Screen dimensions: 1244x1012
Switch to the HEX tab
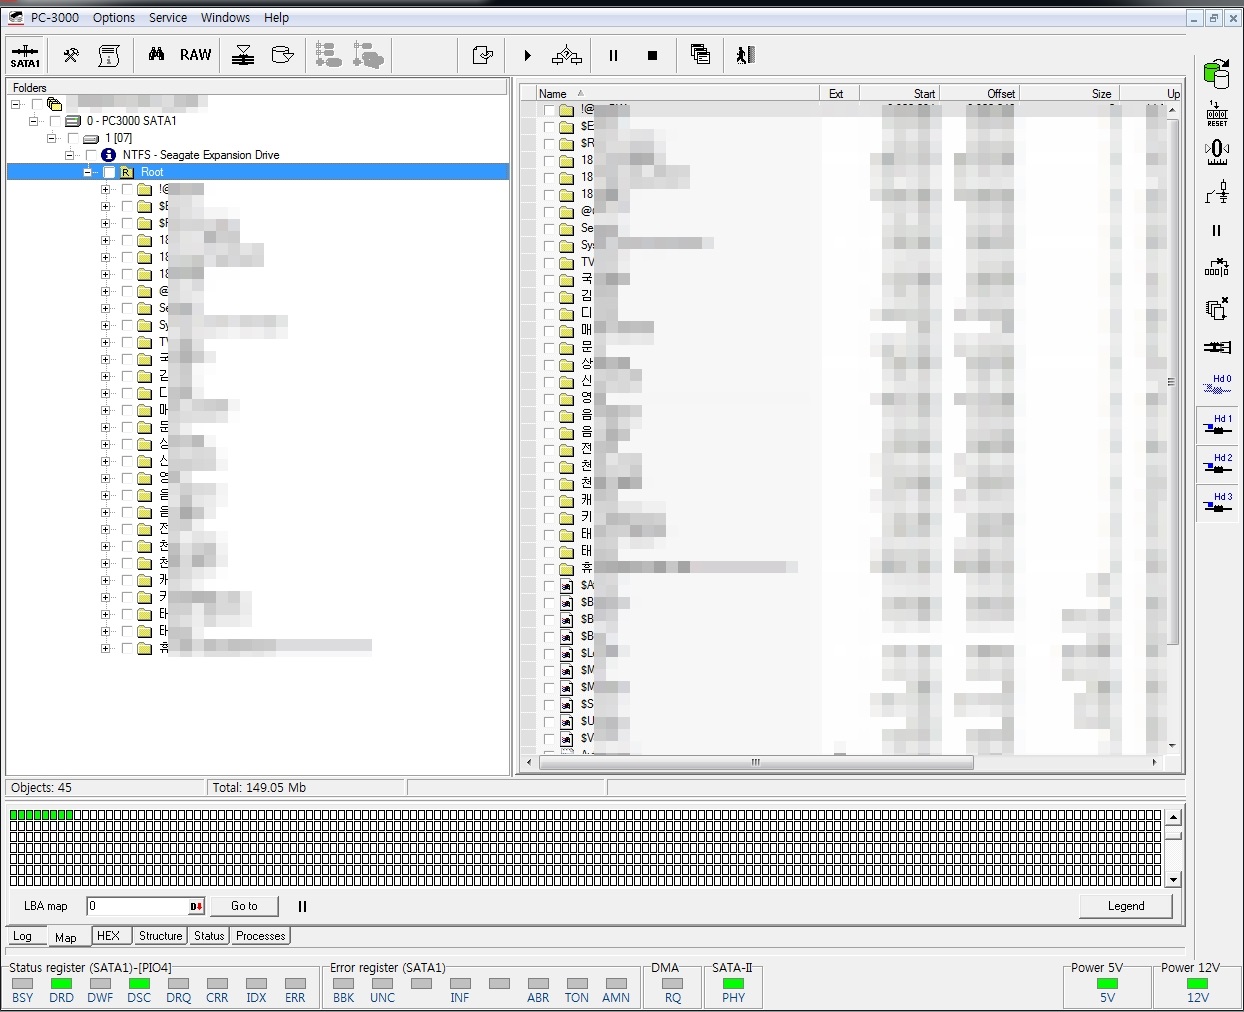[108, 936]
